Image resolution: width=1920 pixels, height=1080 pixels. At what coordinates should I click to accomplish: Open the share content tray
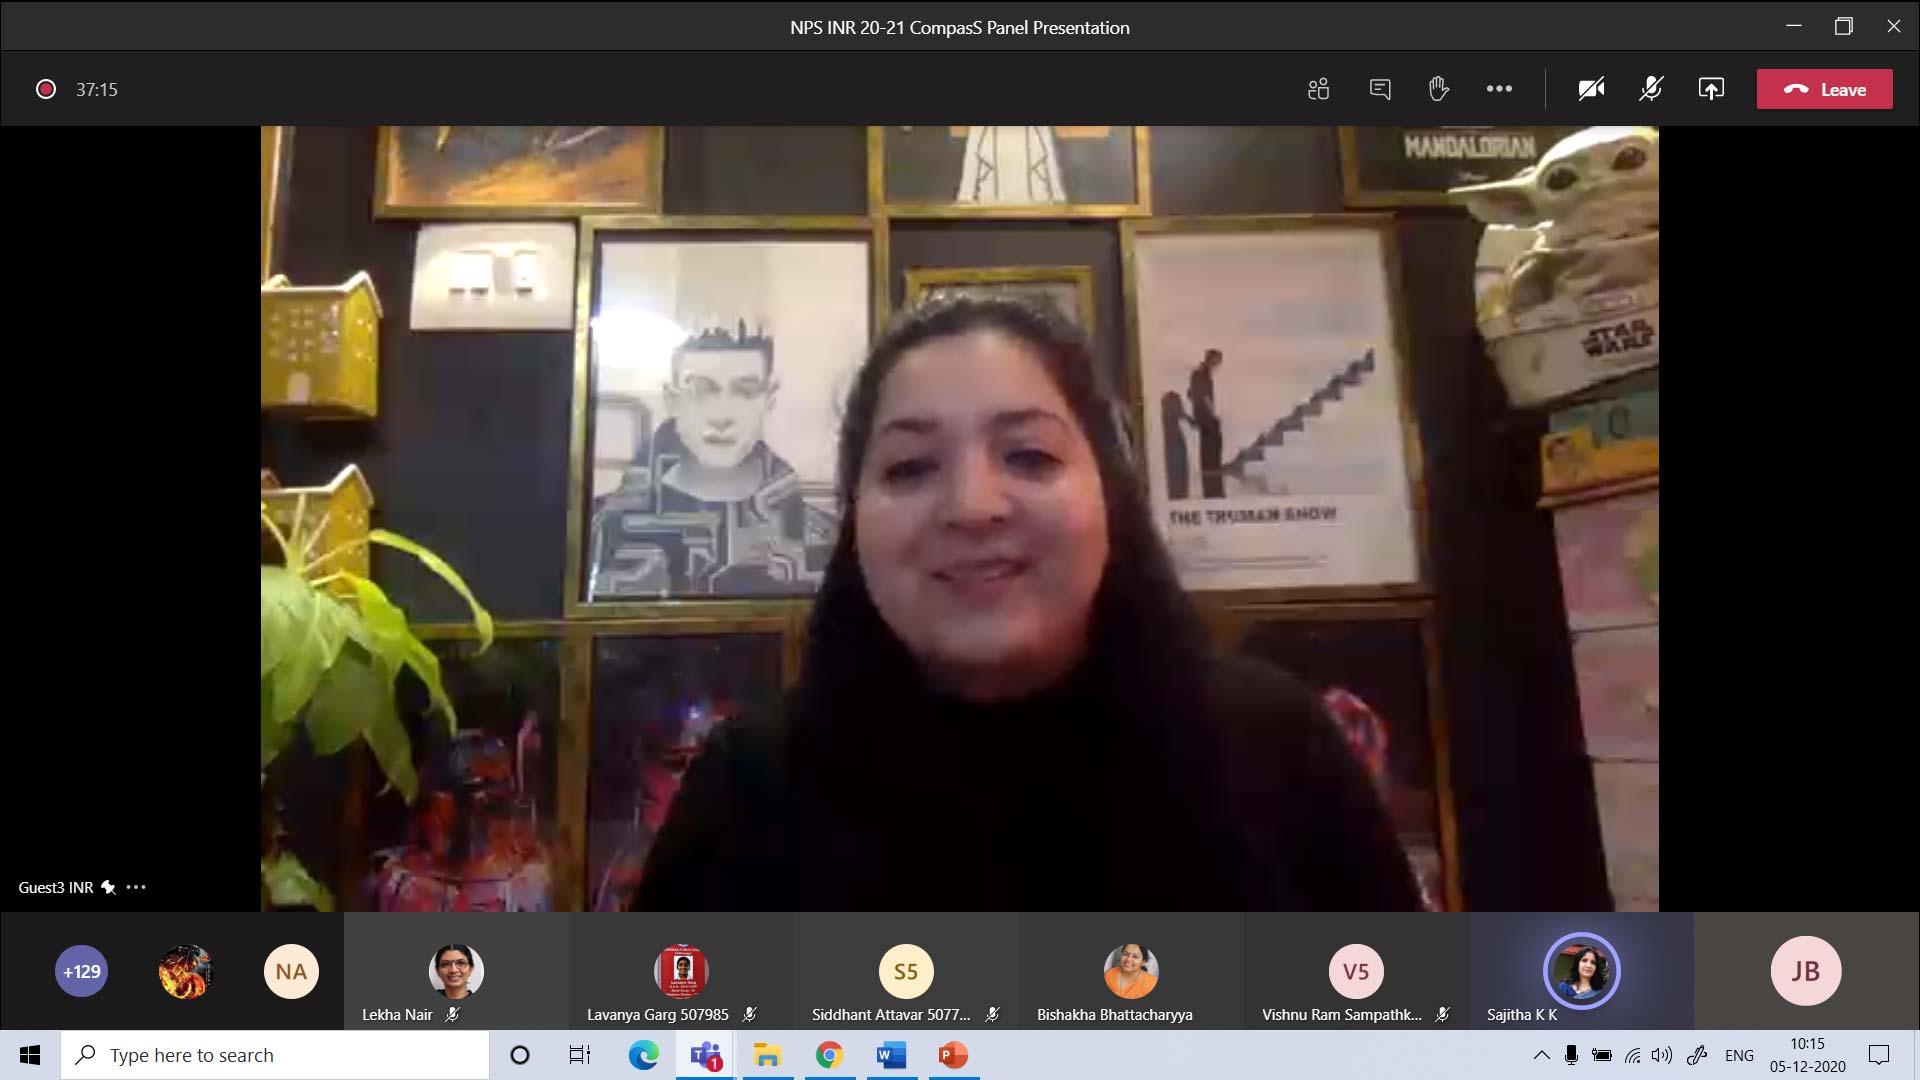point(1711,89)
